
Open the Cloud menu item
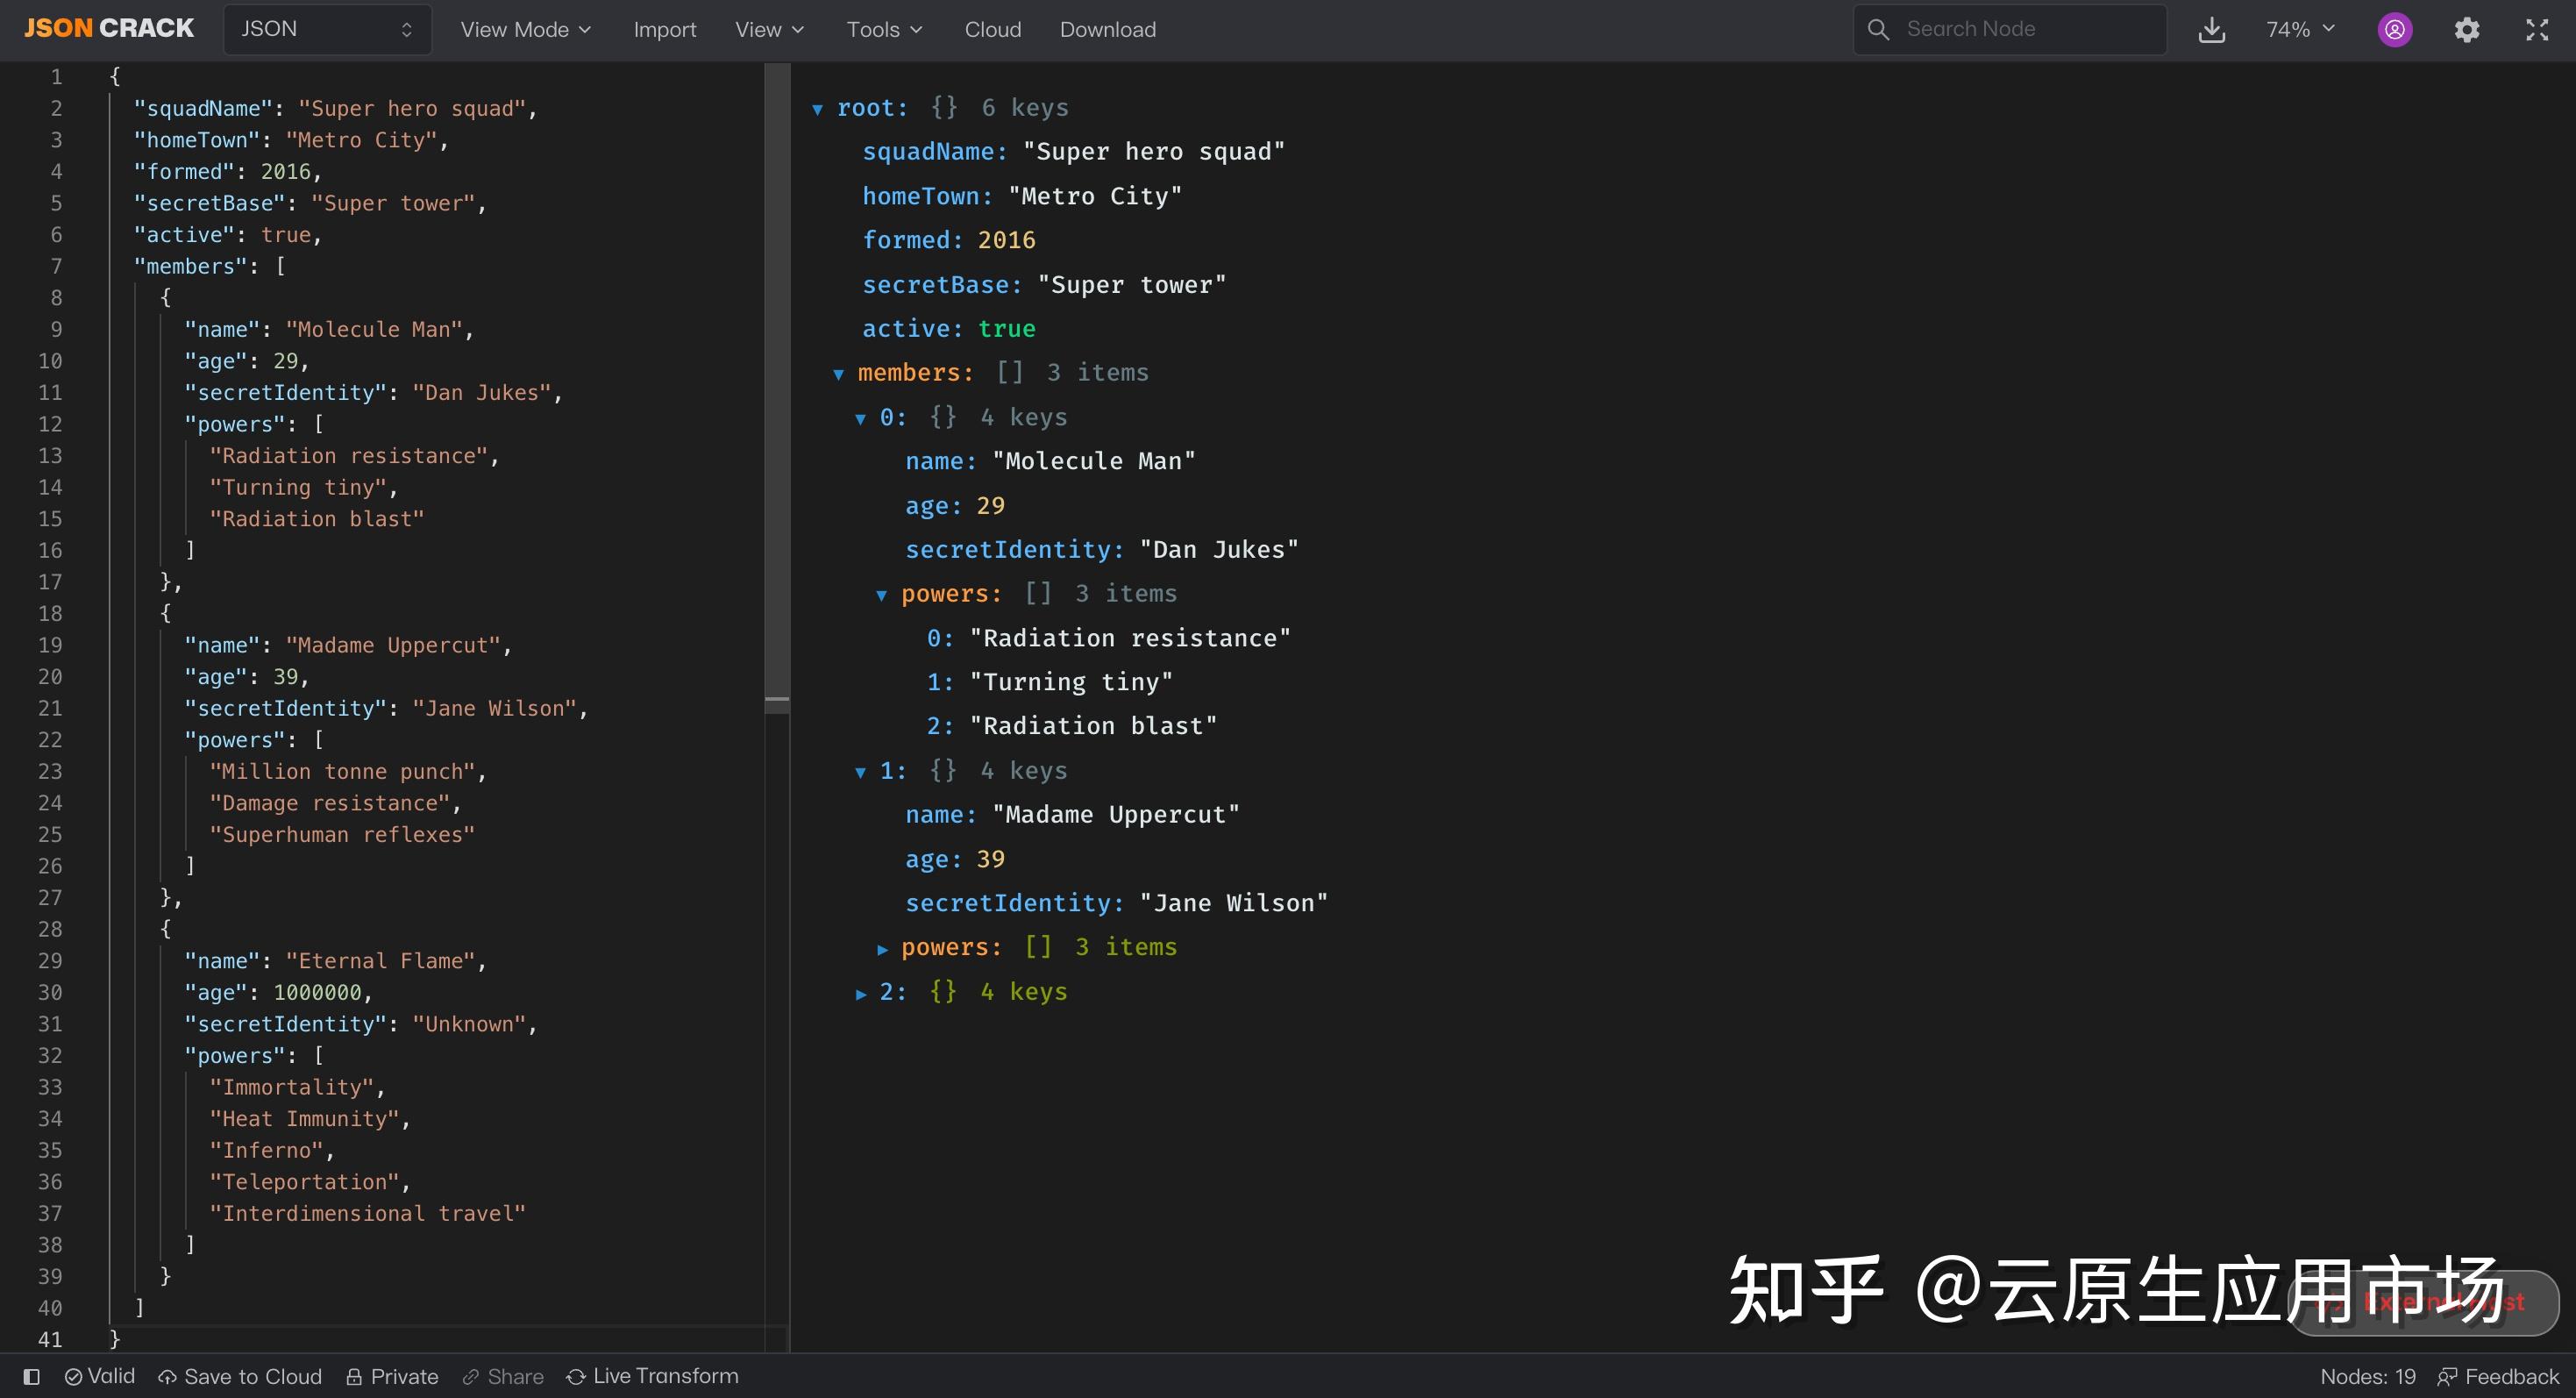point(992,29)
